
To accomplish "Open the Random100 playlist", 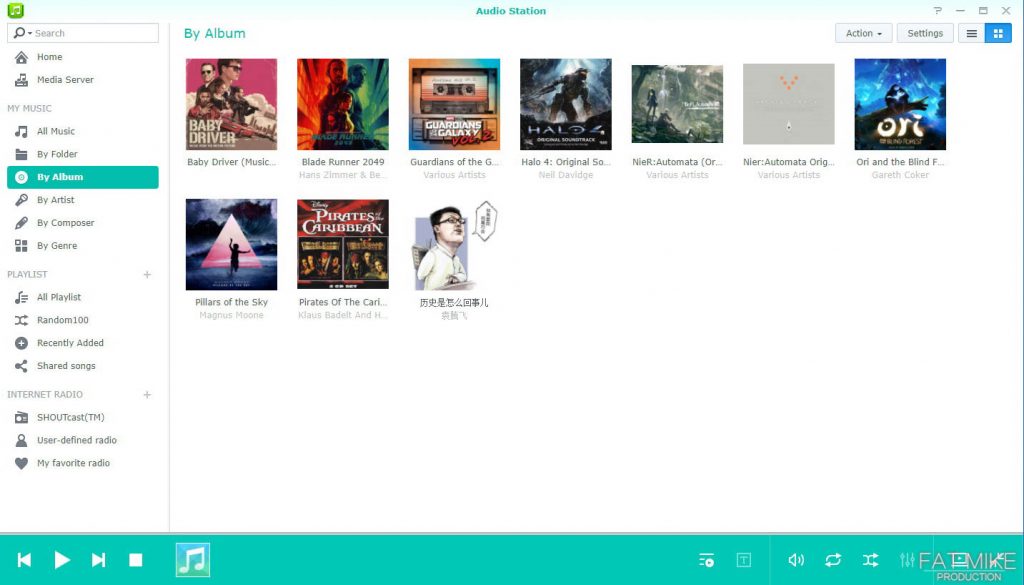I will [63, 320].
